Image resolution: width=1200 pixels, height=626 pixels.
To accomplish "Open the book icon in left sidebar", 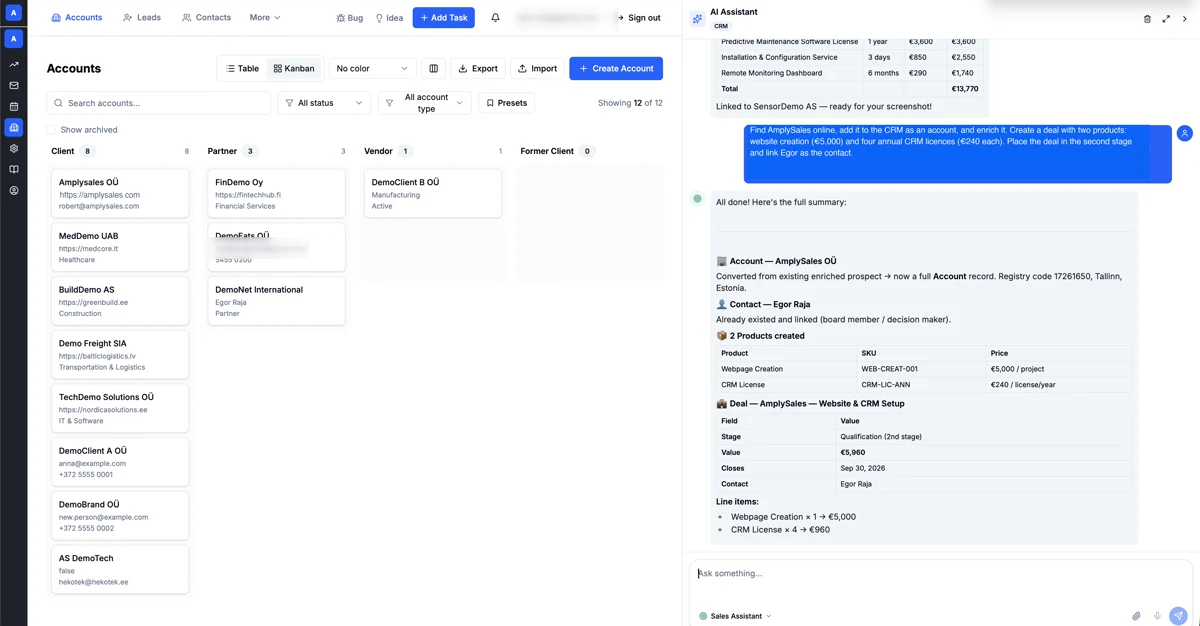I will click(14, 169).
